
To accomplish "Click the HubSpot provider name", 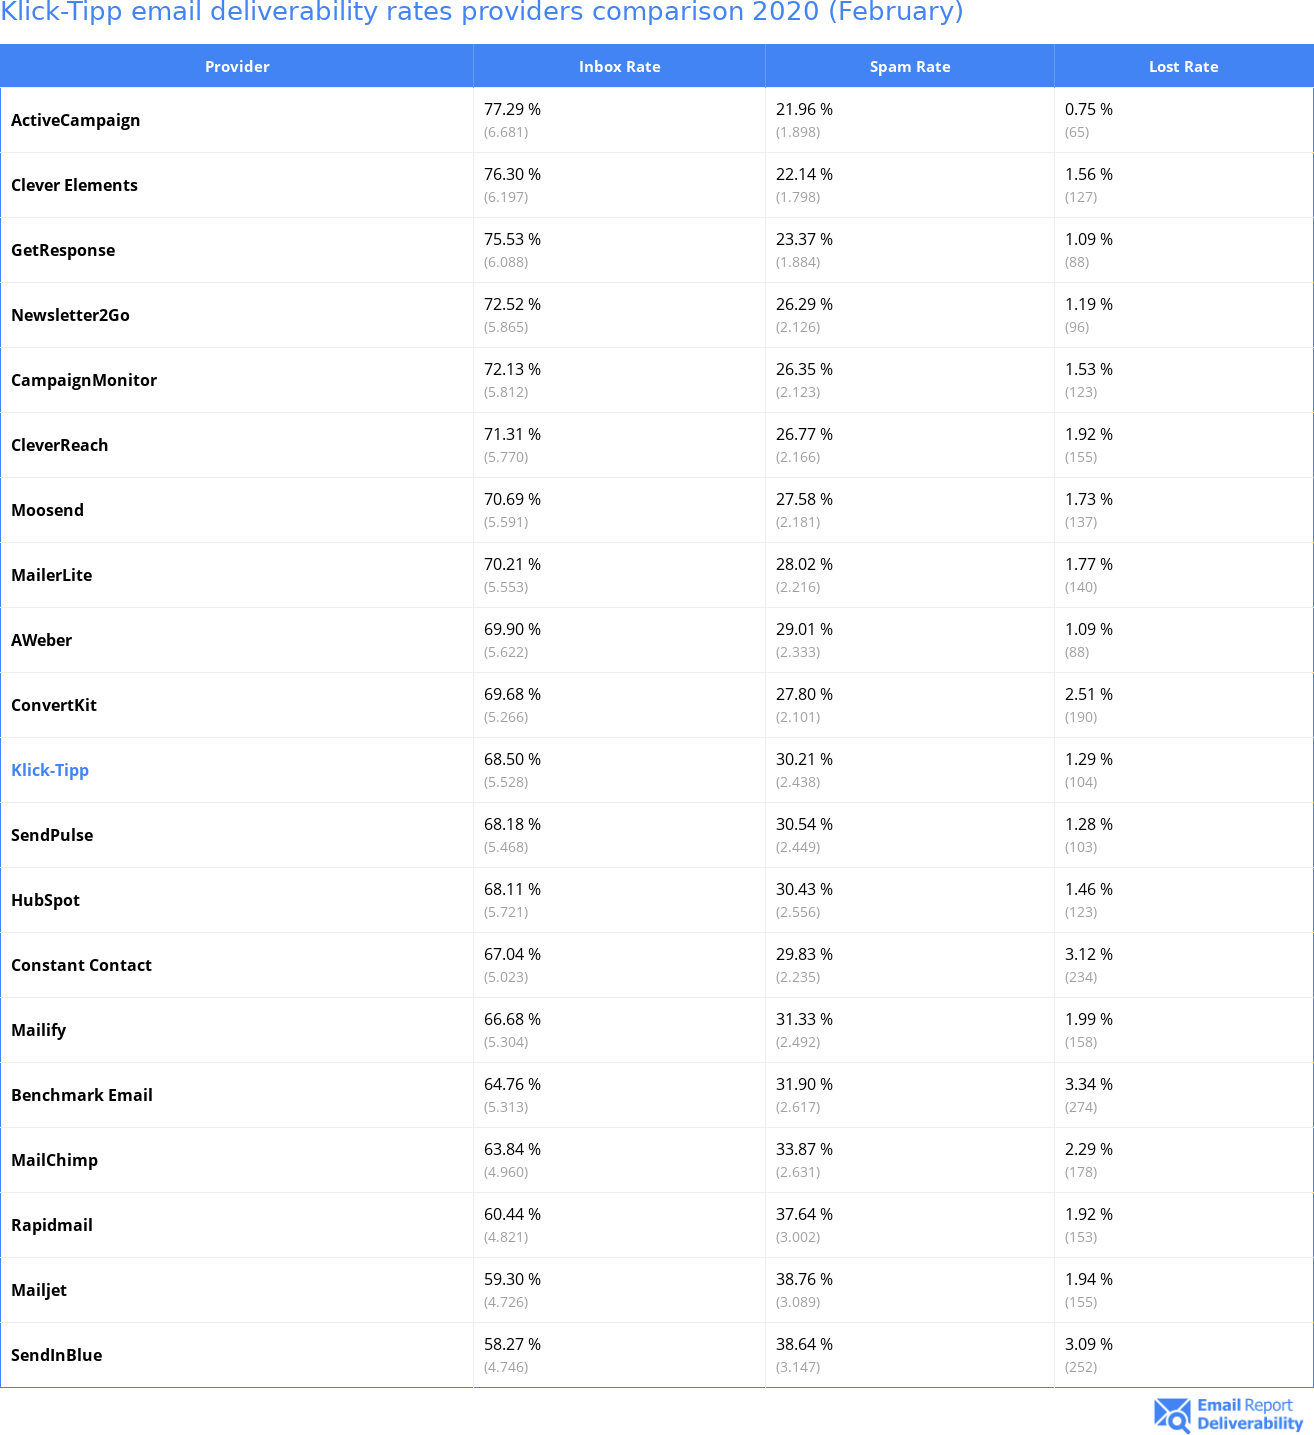I will 45,900.
